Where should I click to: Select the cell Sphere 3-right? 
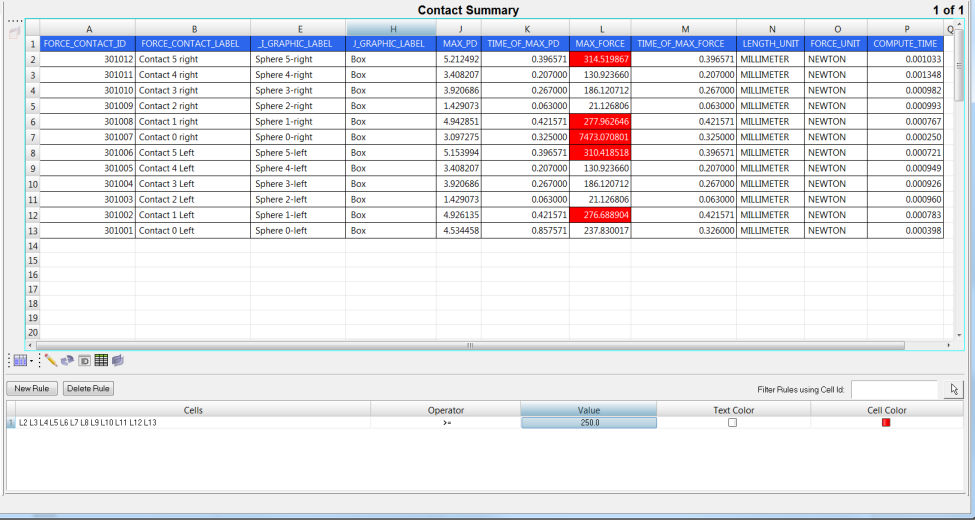[x=298, y=90]
